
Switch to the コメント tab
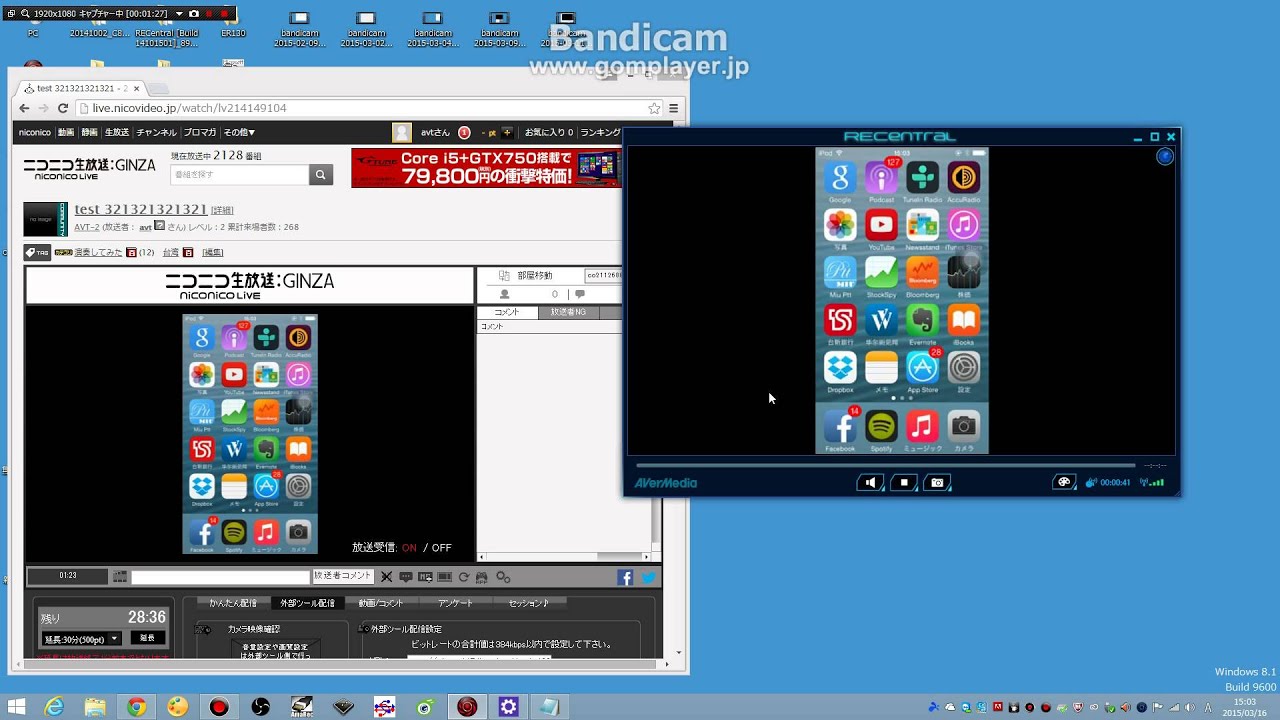pyautogui.click(x=507, y=312)
